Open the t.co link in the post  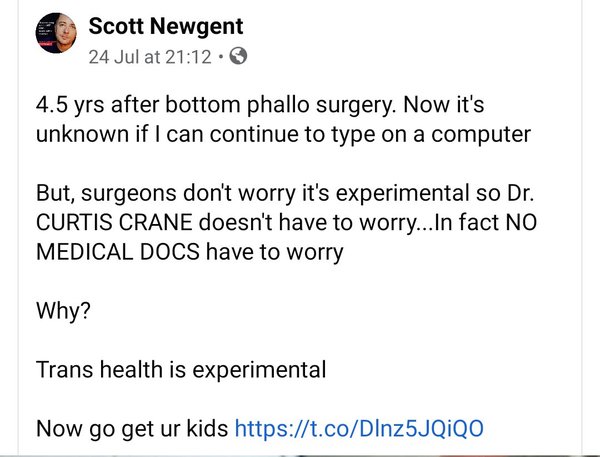pyautogui.click(x=358, y=429)
